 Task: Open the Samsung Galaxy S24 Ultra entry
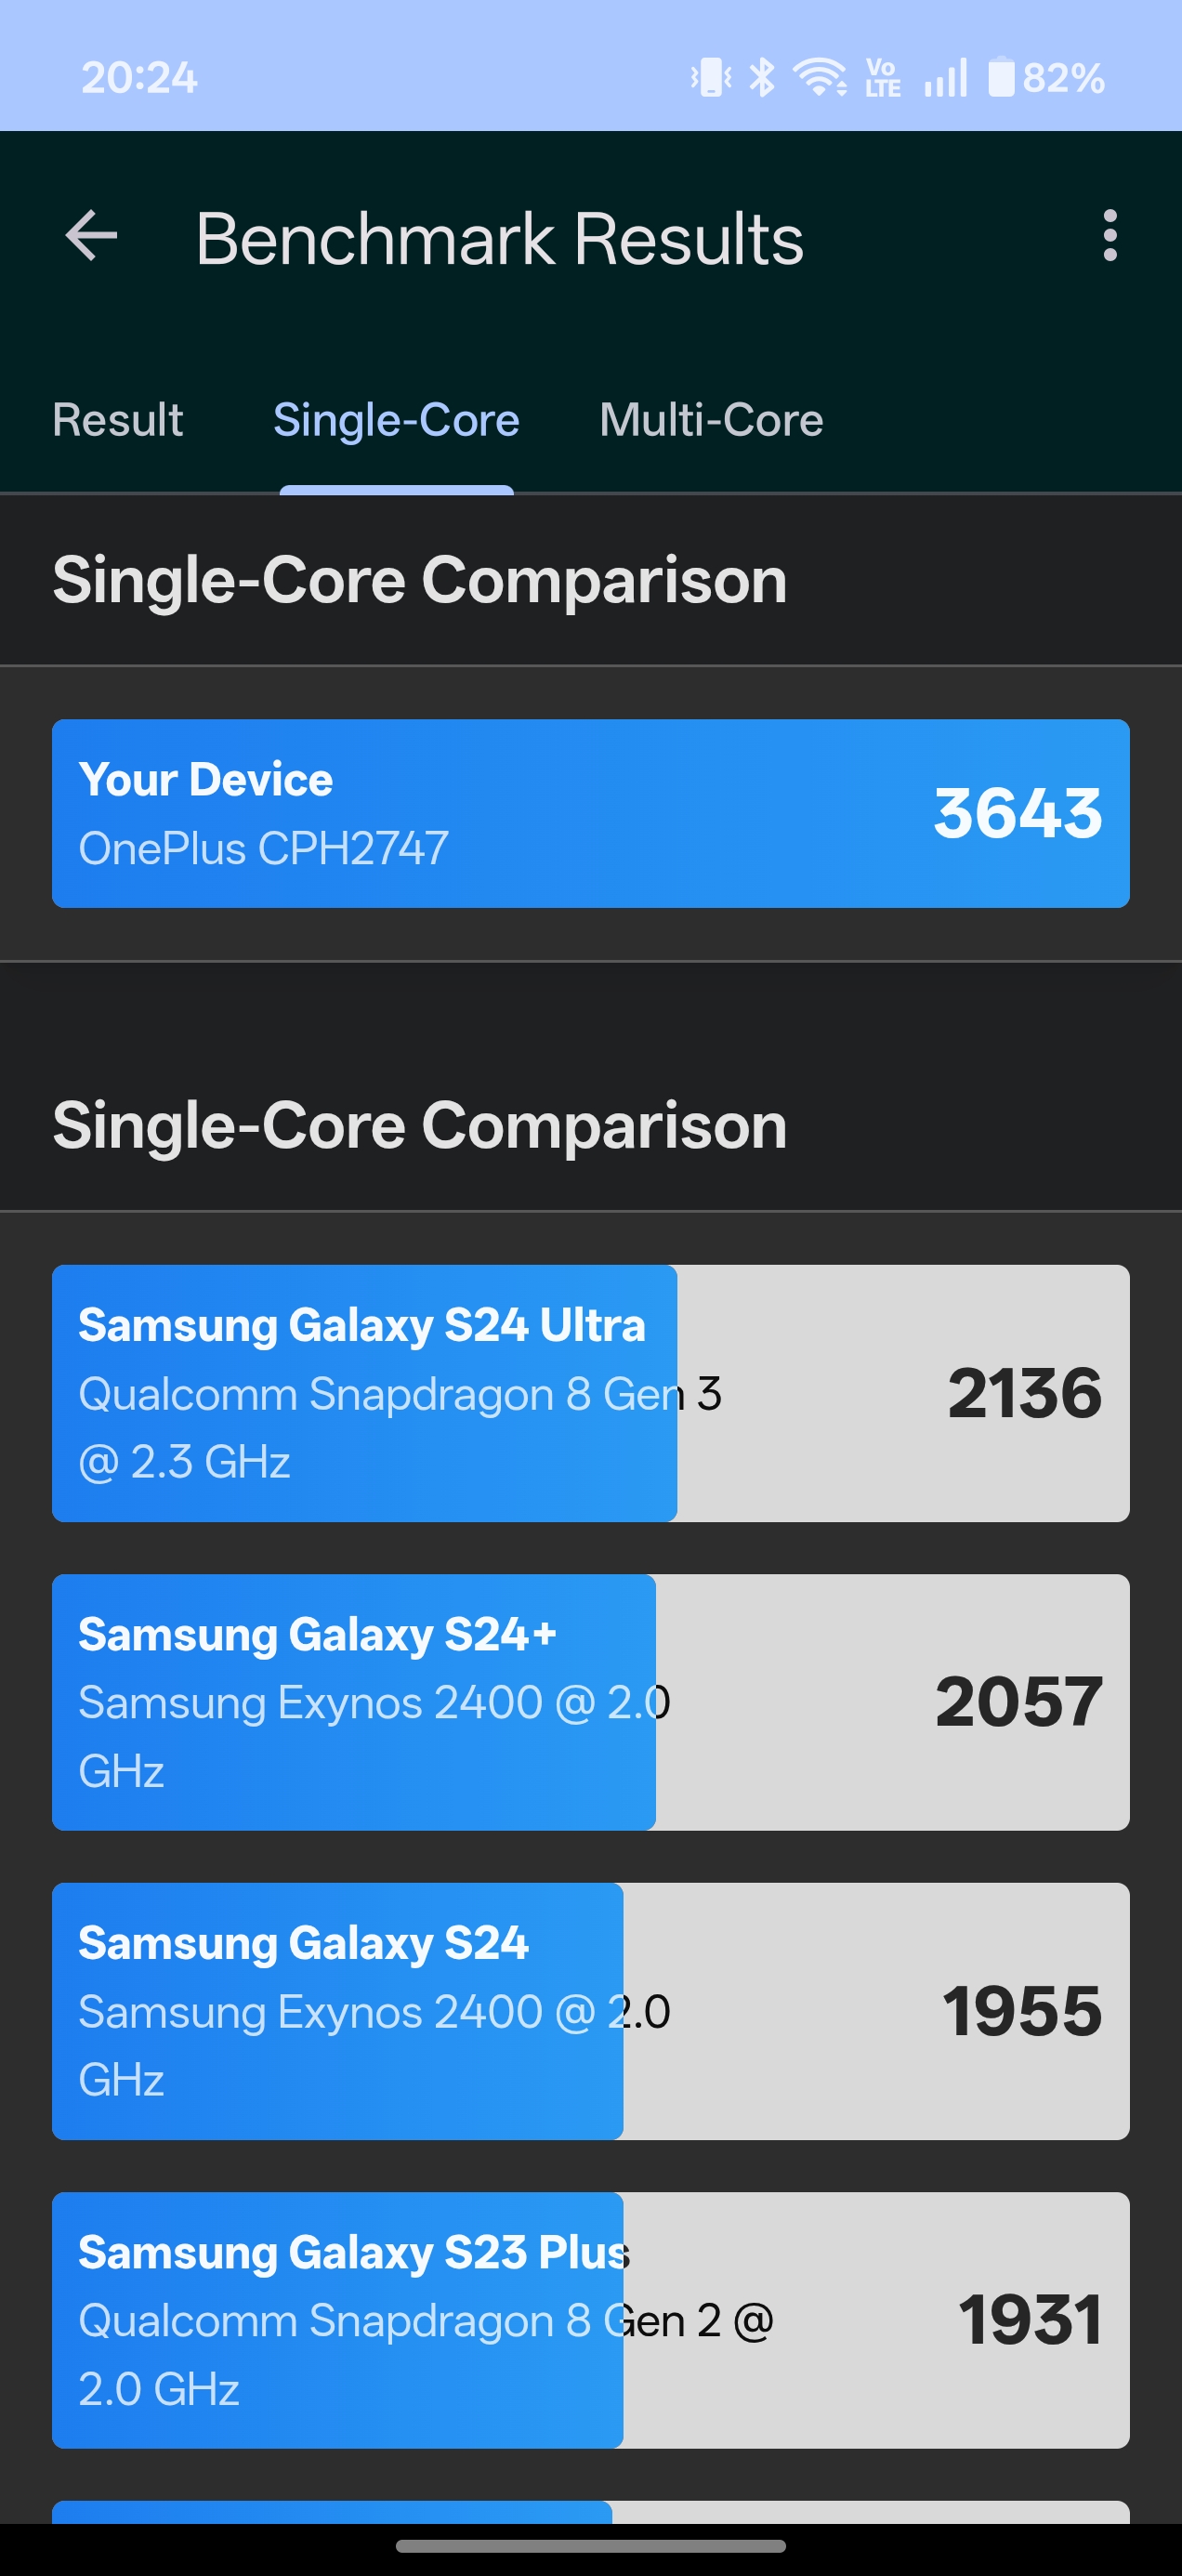(x=590, y=1393)
